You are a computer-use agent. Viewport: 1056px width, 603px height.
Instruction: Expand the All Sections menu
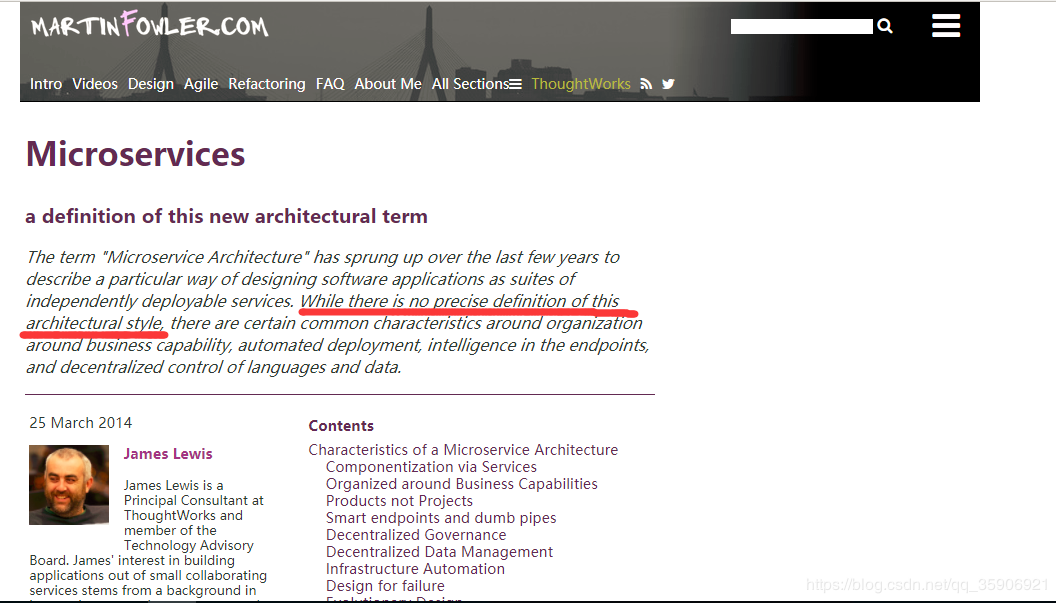point(477,84)
